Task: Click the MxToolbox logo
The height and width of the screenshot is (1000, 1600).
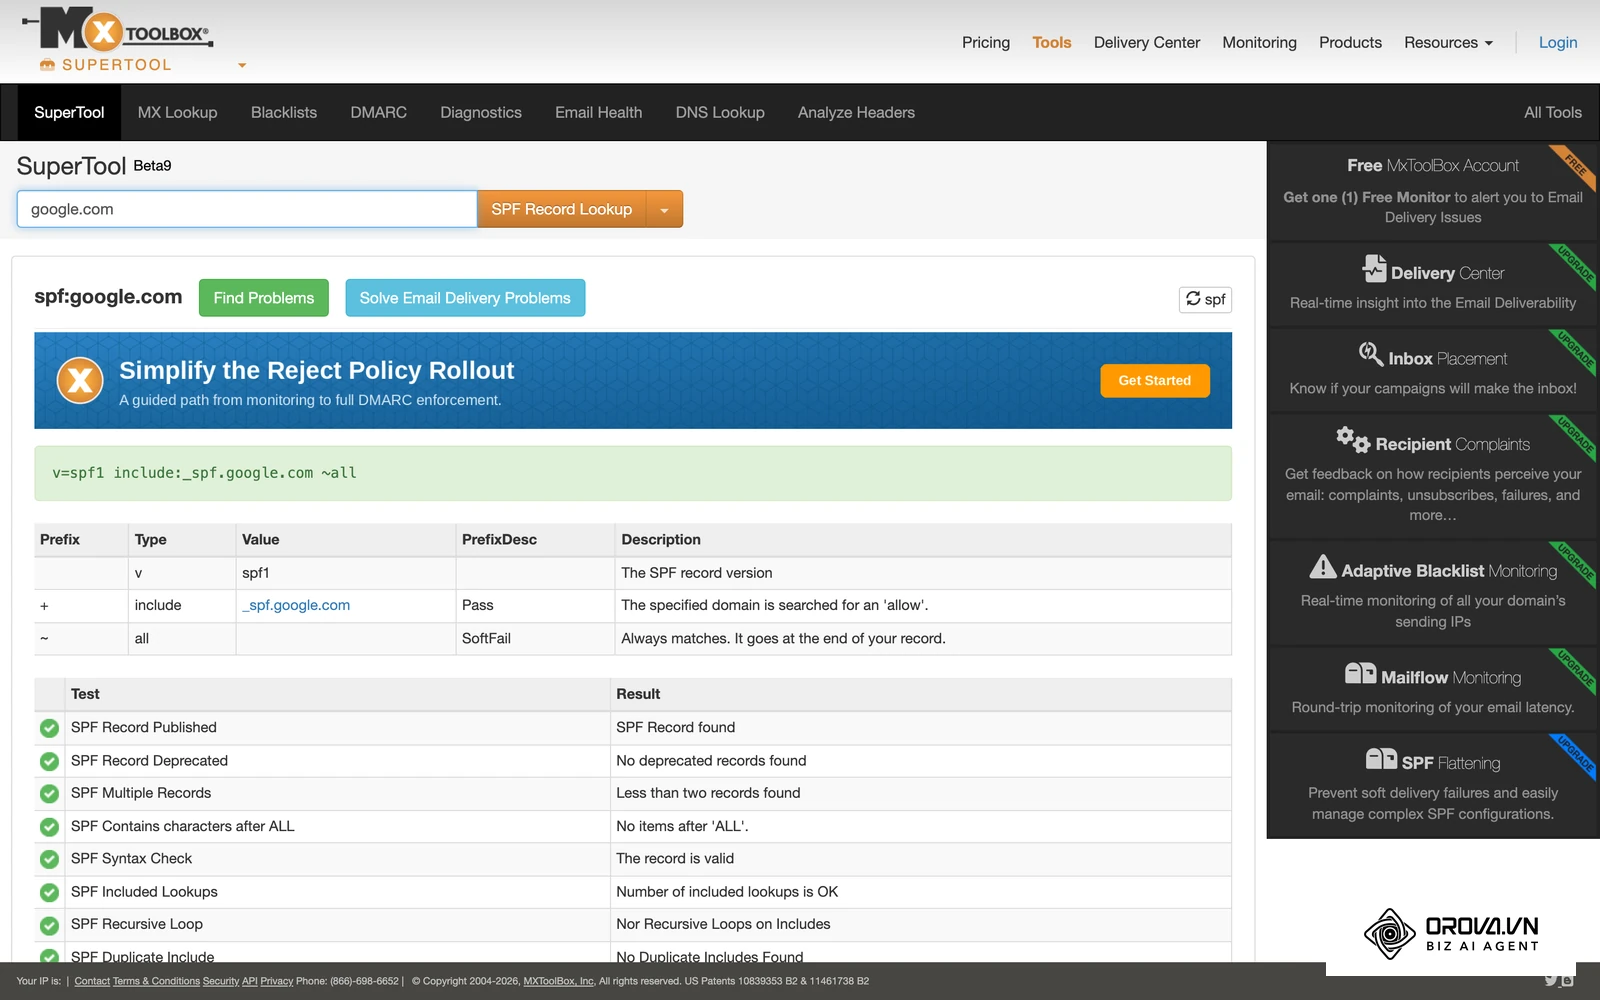Action: [x=118, y=29]
